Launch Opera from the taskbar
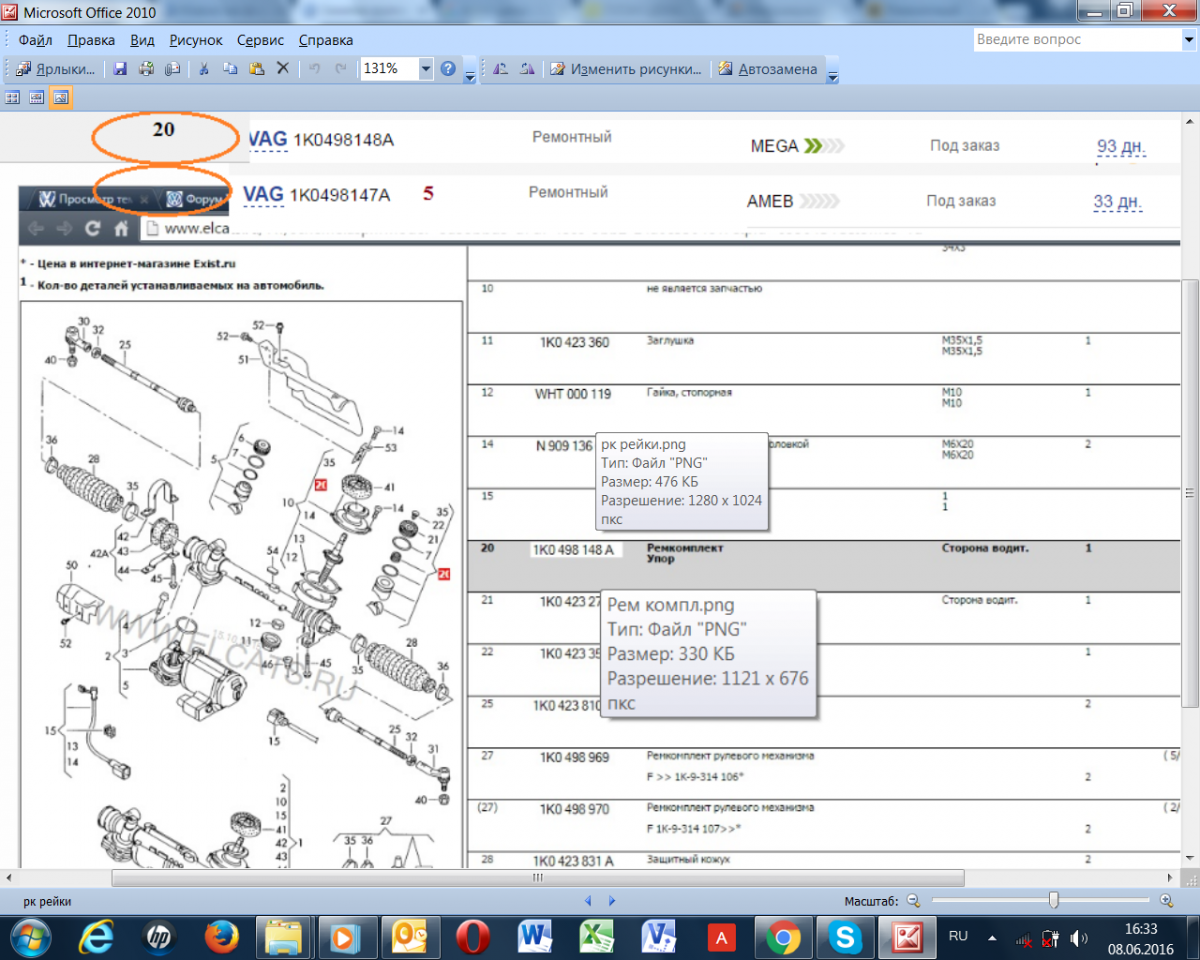This screenshot has width=1200, height=960. click(472, 938)
